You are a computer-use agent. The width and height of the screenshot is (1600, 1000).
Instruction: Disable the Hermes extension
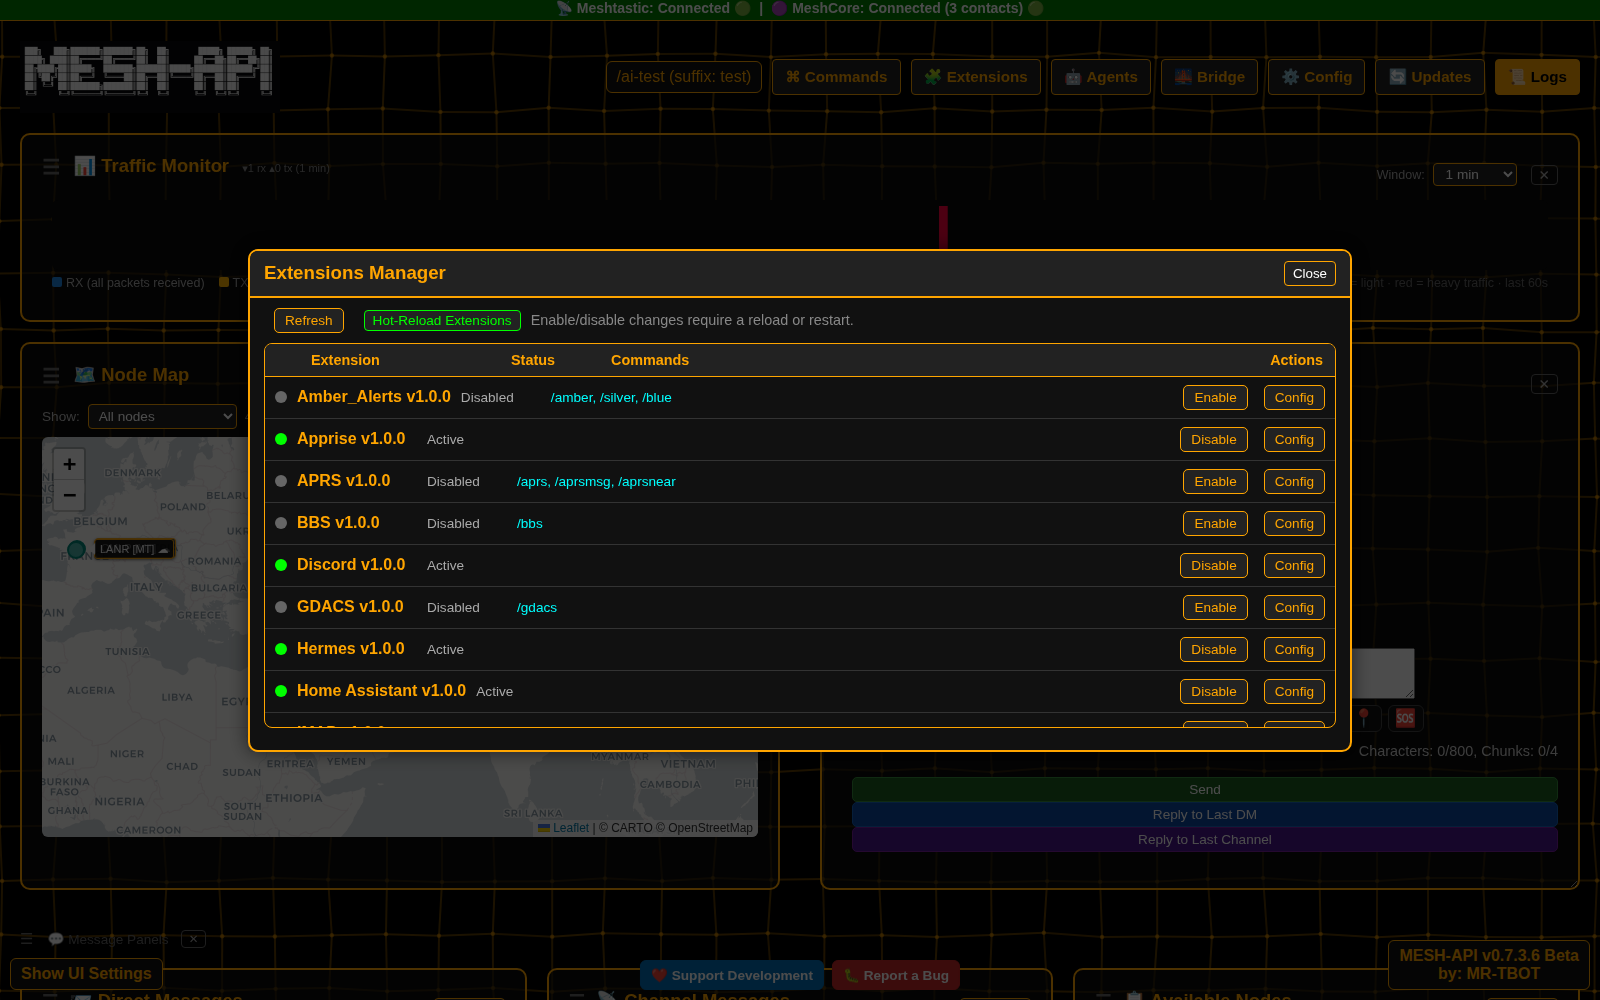pyautogui.click(x=1214, y=649)
